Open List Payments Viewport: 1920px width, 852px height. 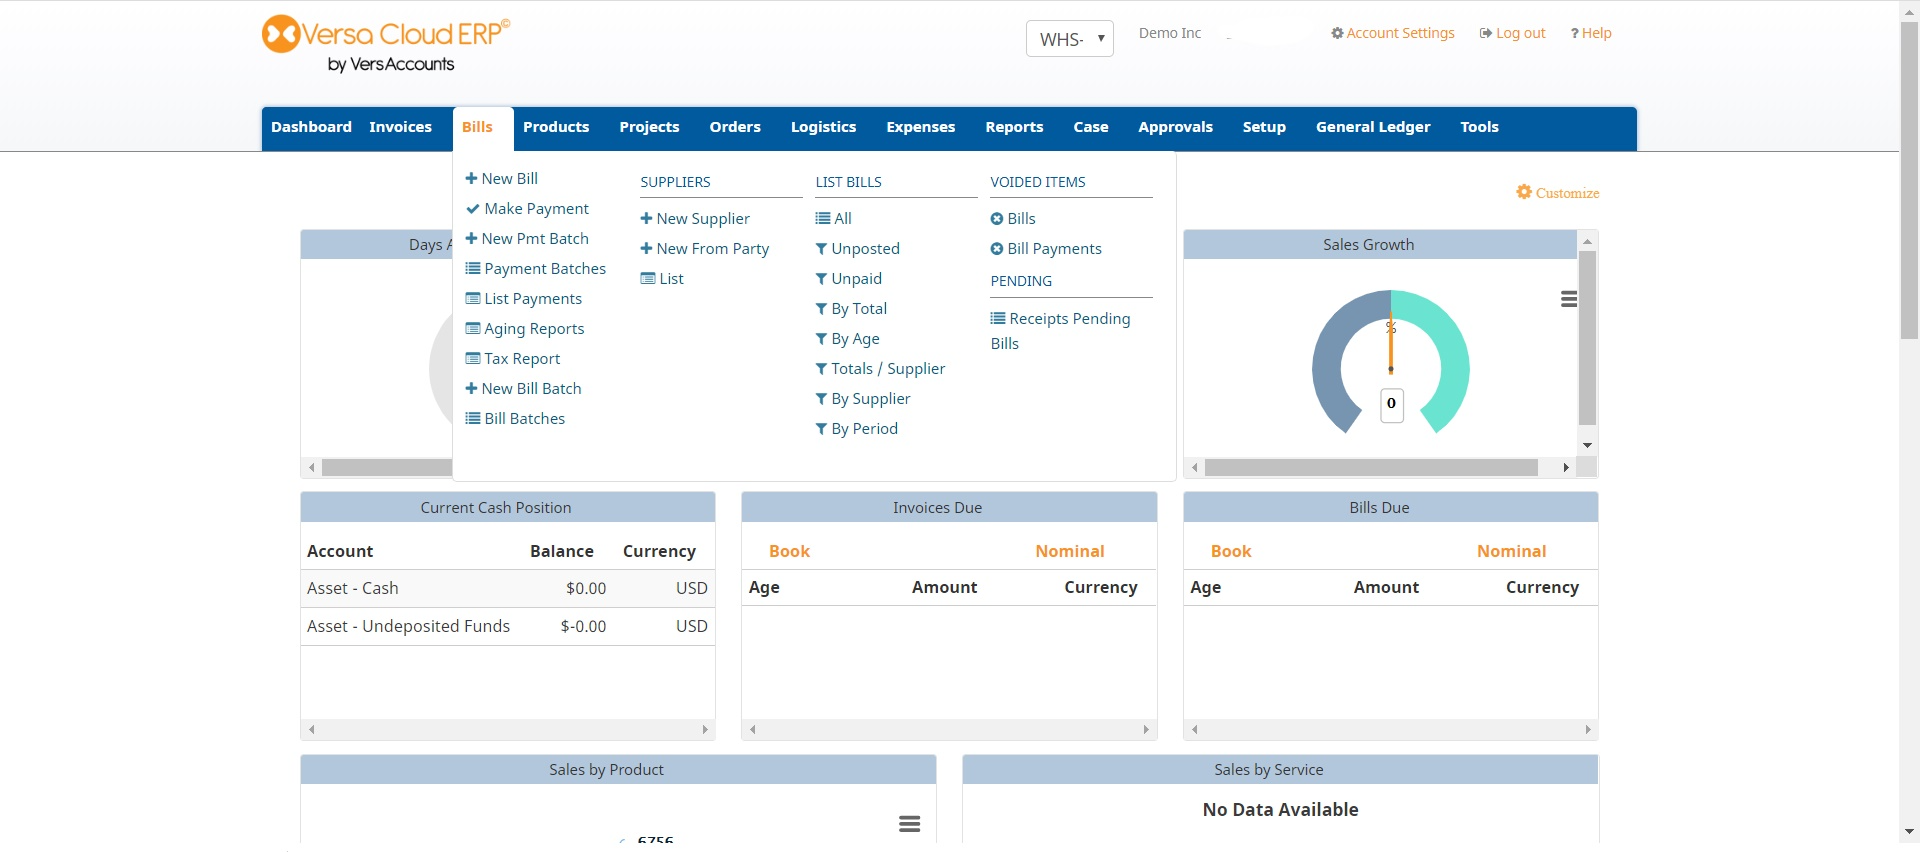[524, 298]
